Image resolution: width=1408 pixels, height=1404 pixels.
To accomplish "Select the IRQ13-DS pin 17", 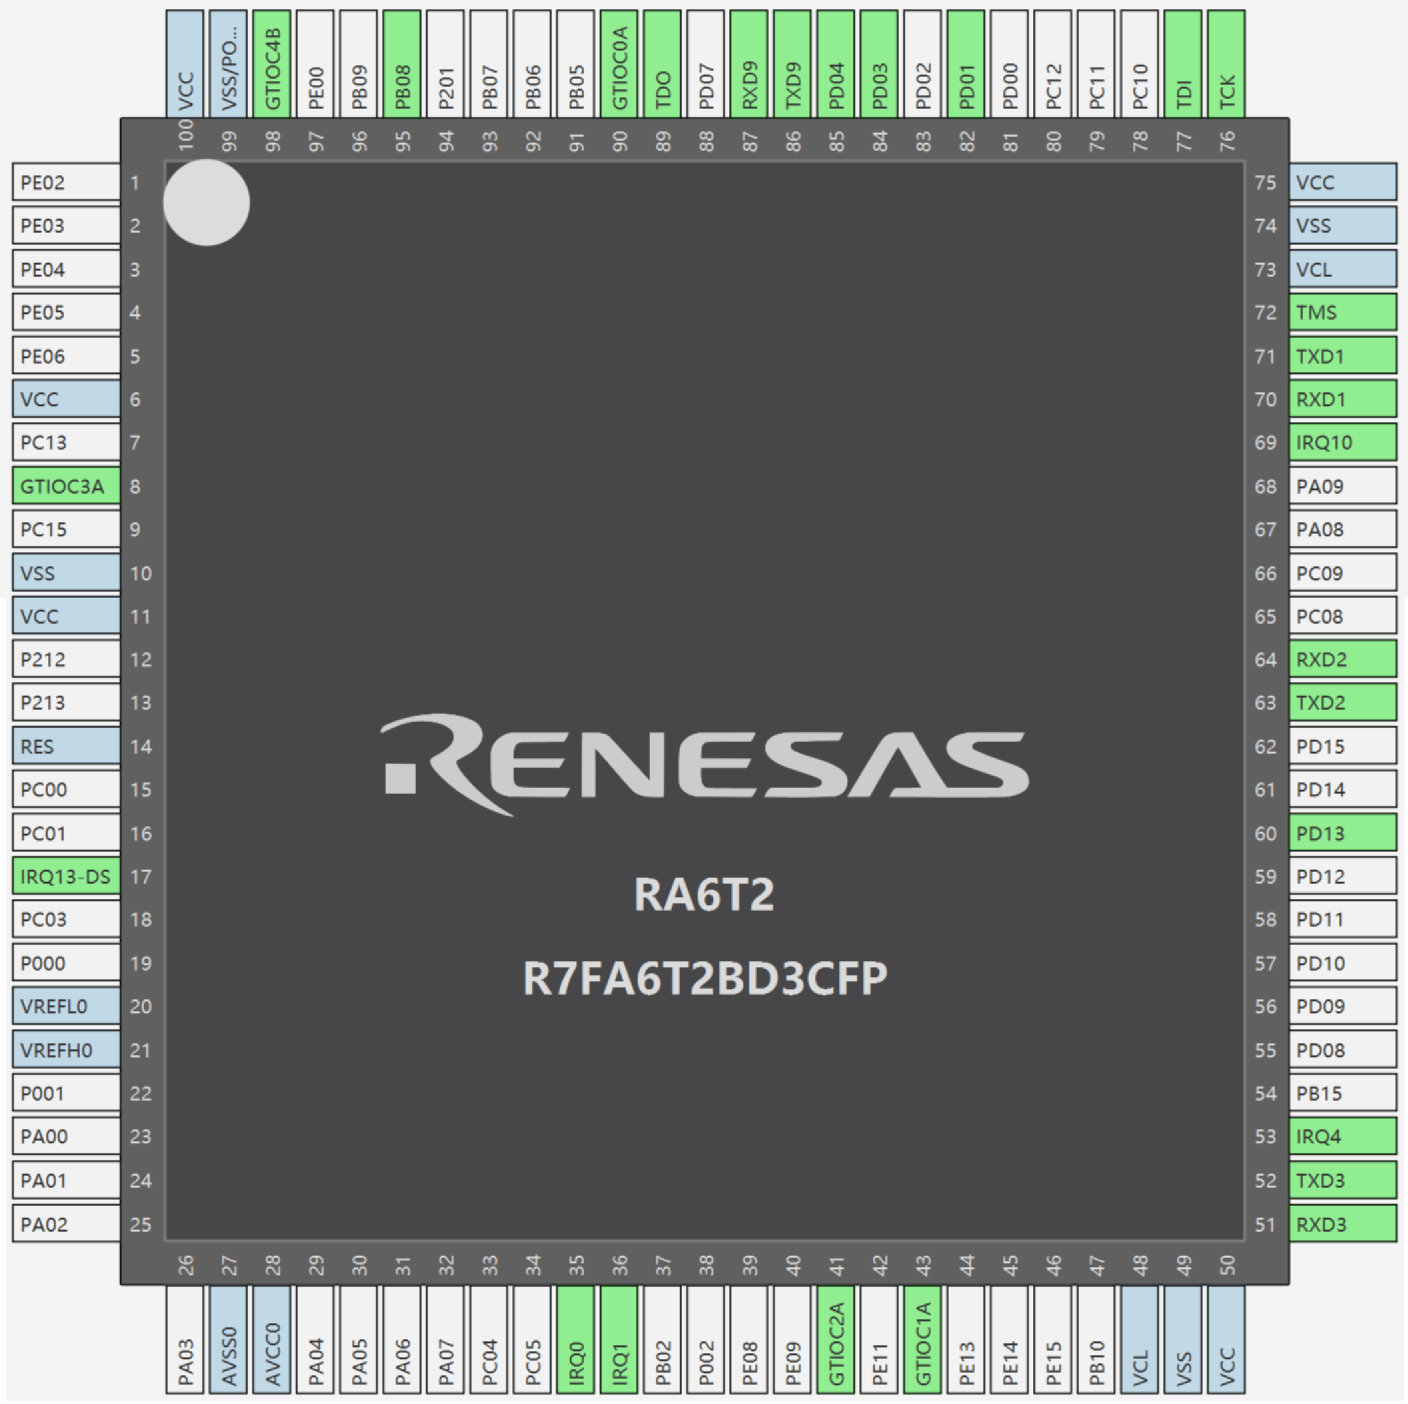I will (x=66, y=876).
